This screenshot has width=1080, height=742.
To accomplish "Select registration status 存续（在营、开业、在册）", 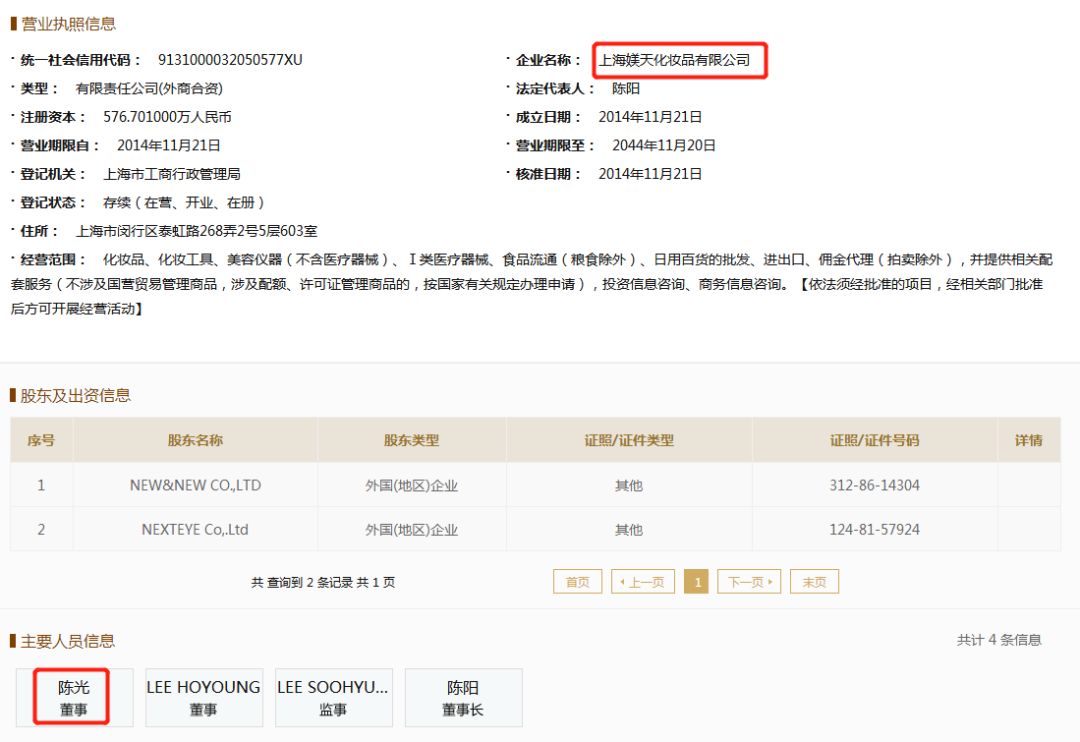I will 184,203.
